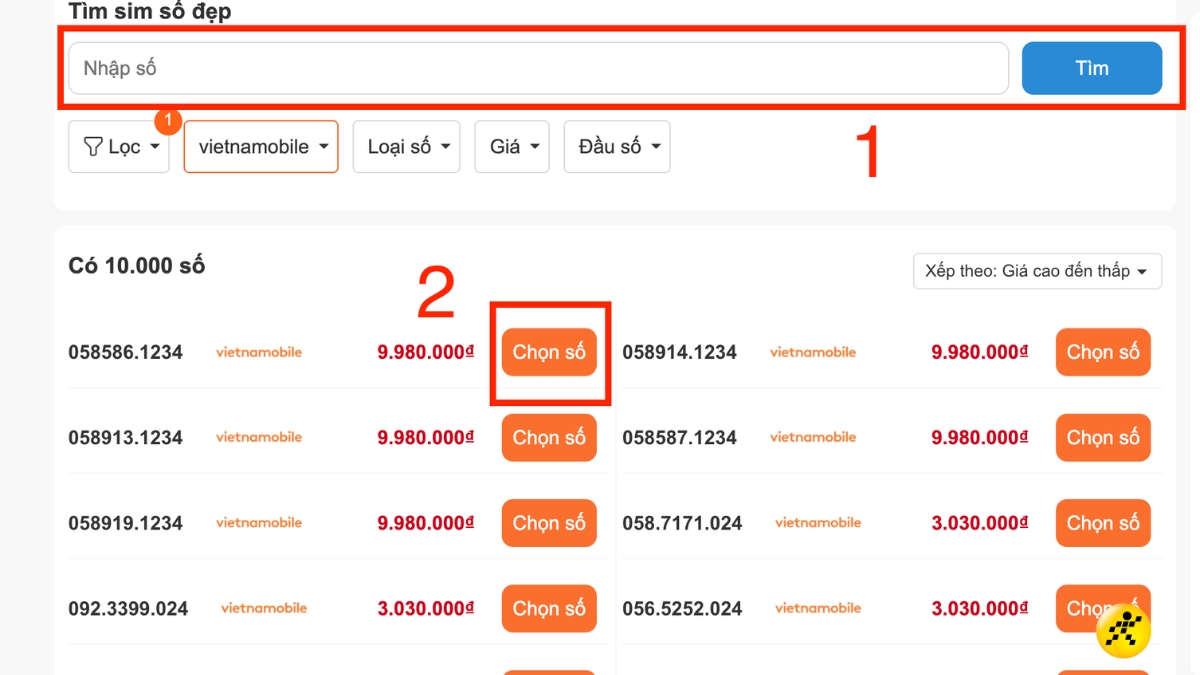1200x675 pixels.
Task: Select Chọn số for 058.7171.024
Action: coord(1103,523)
